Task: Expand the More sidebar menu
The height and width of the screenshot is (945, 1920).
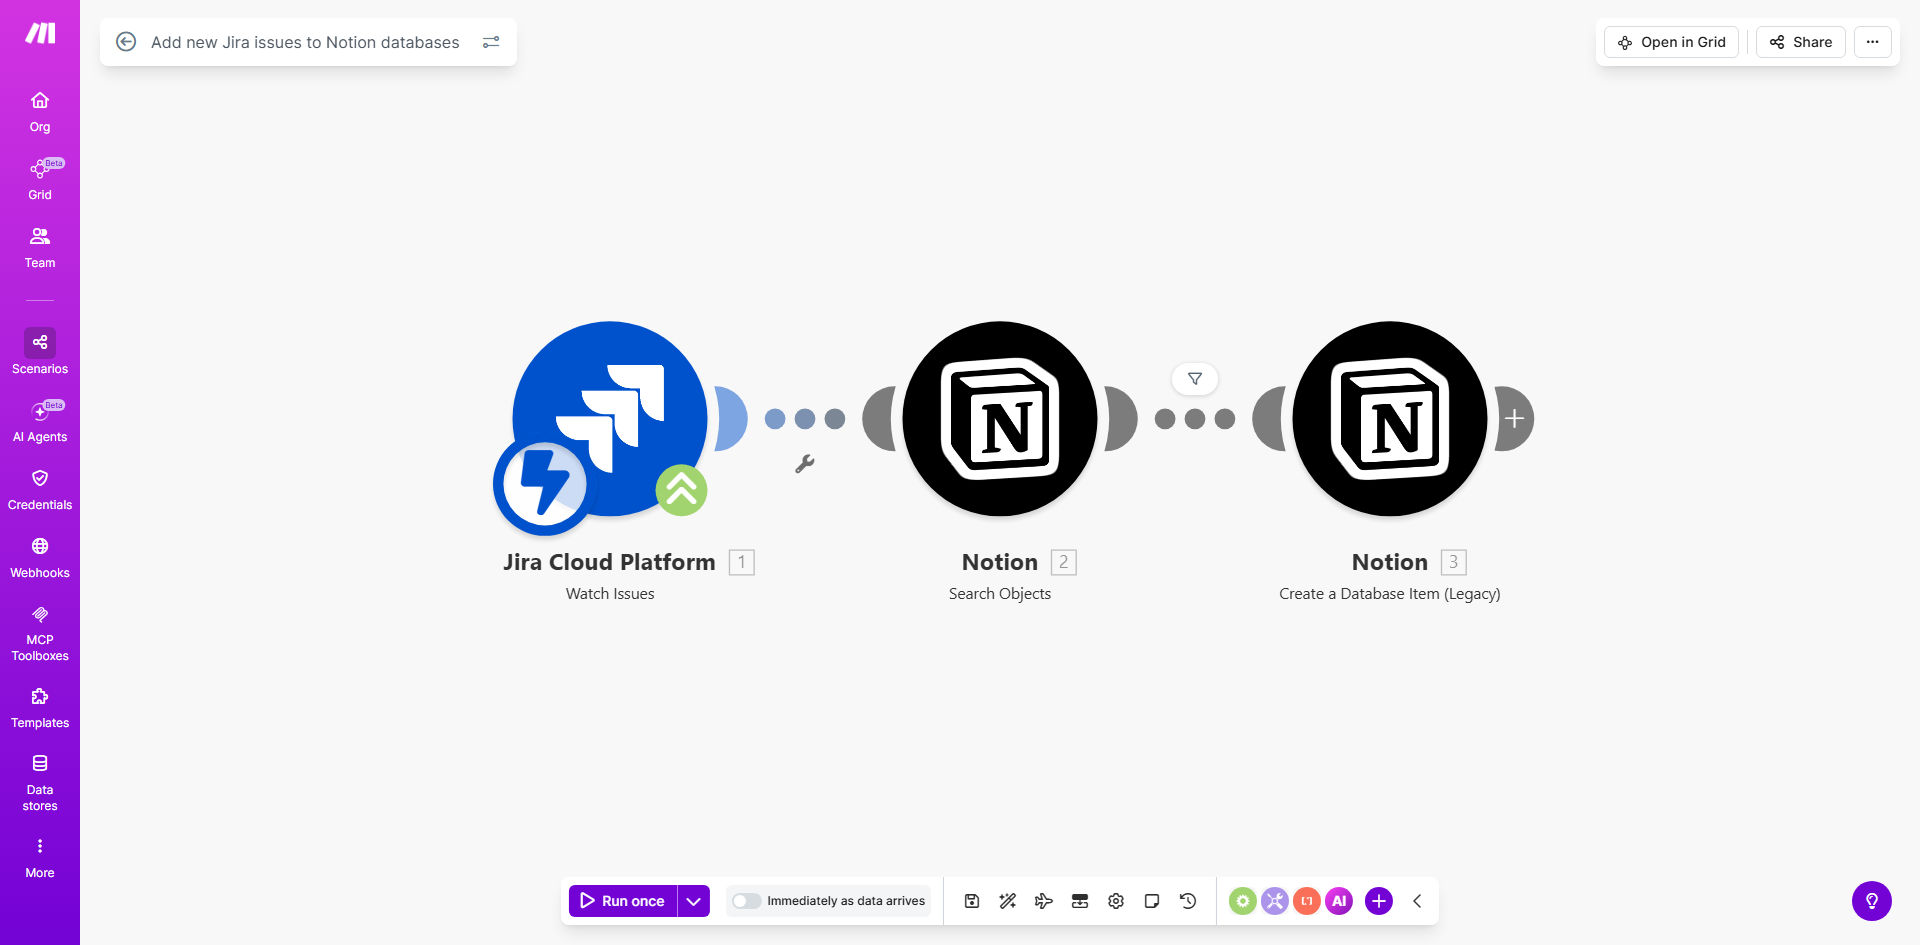Action: [x=40, y=859]
